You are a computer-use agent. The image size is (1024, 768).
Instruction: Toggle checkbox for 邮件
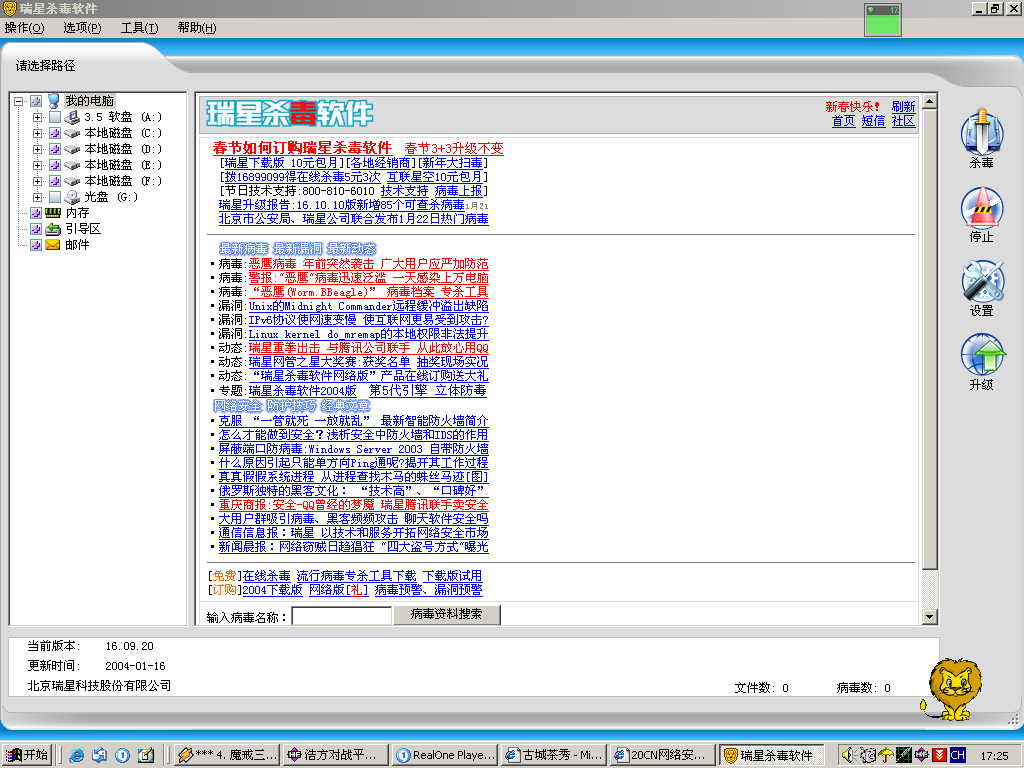(x=36, y=245)
